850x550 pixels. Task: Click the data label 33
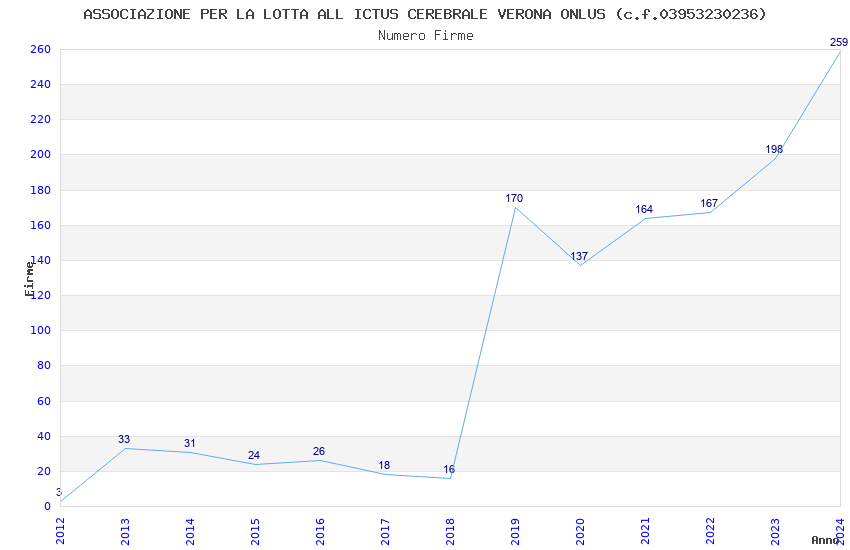point(124,439)
